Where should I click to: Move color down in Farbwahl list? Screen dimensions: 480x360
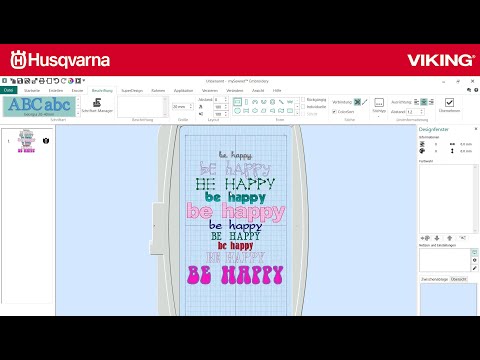tap(437, 238)
